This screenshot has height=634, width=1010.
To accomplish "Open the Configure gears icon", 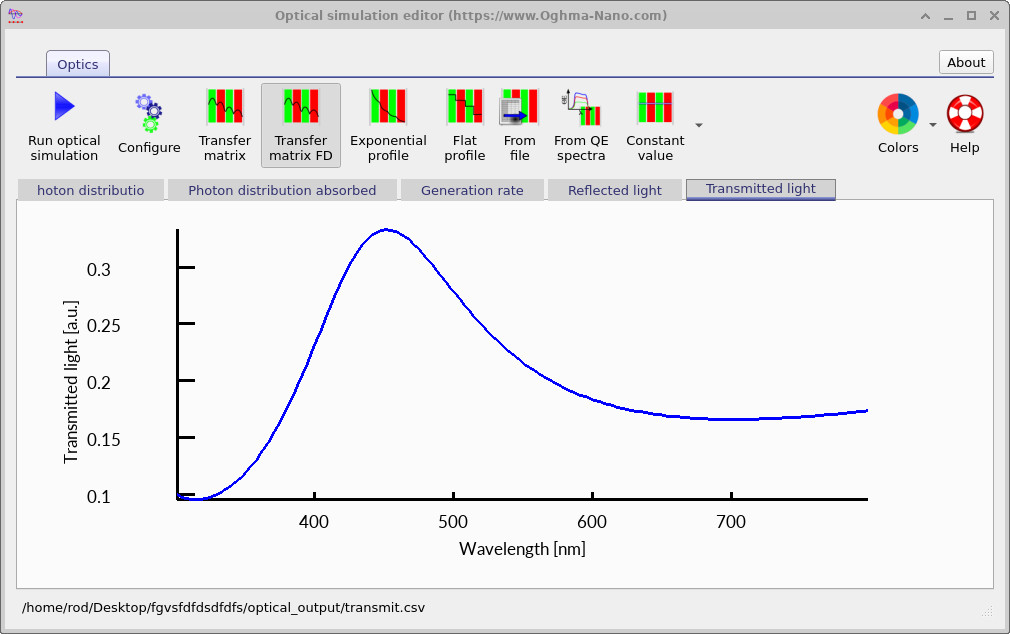I will click(149, 126).
